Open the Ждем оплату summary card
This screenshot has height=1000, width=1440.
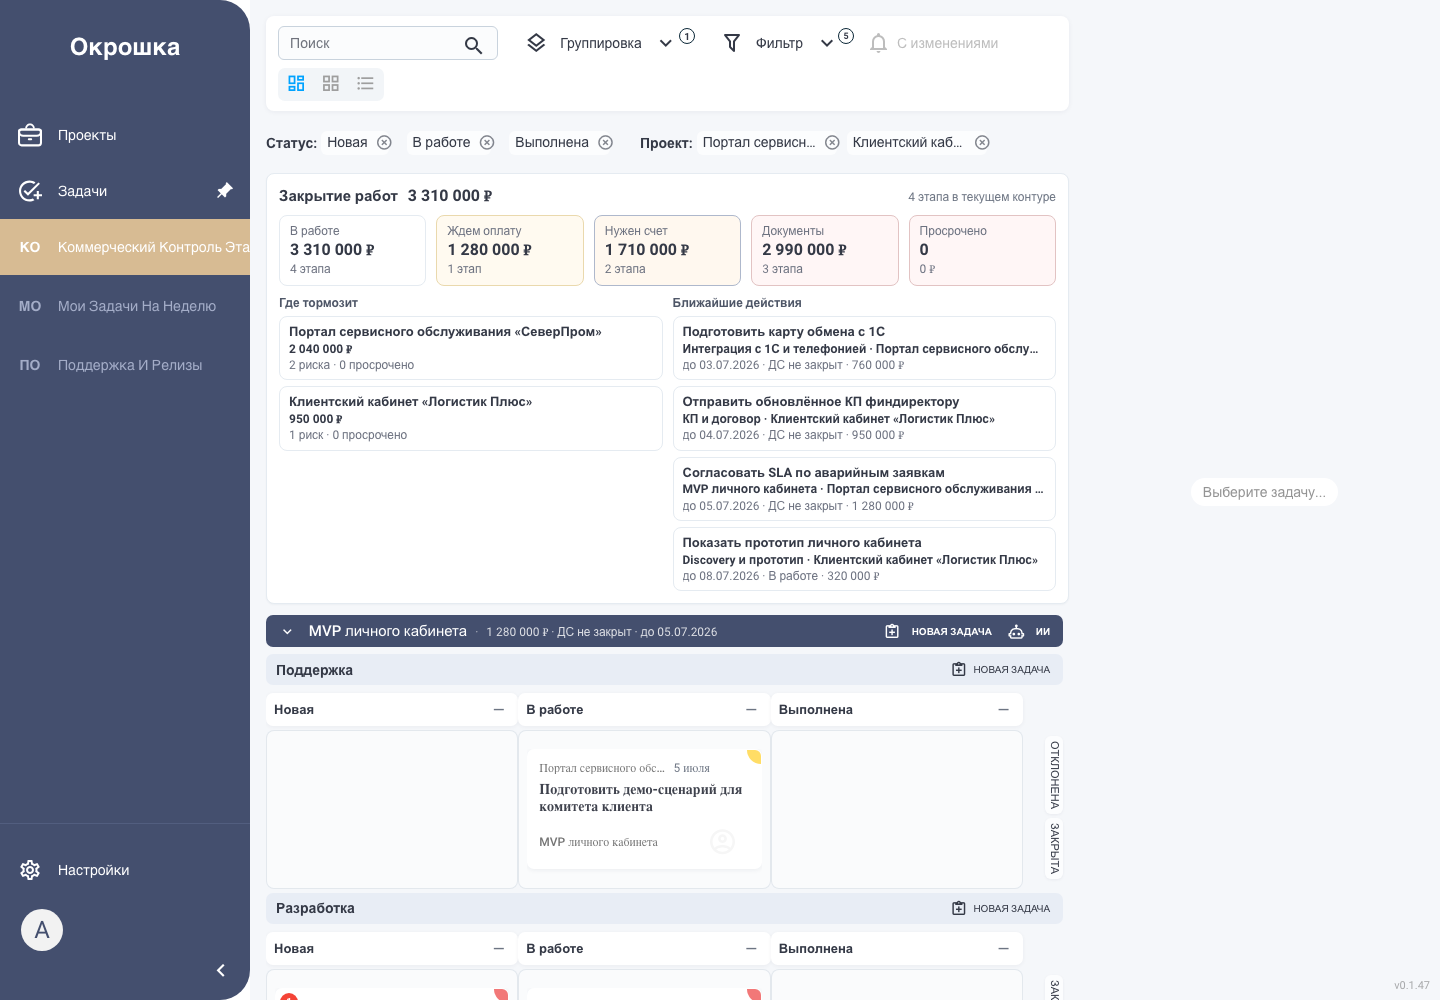(x=510, y=250)
